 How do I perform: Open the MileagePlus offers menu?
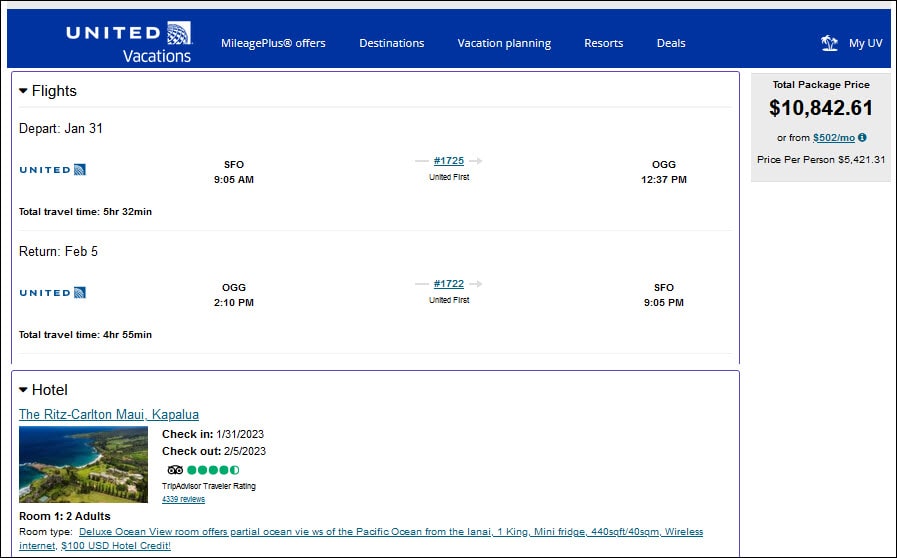273,43
